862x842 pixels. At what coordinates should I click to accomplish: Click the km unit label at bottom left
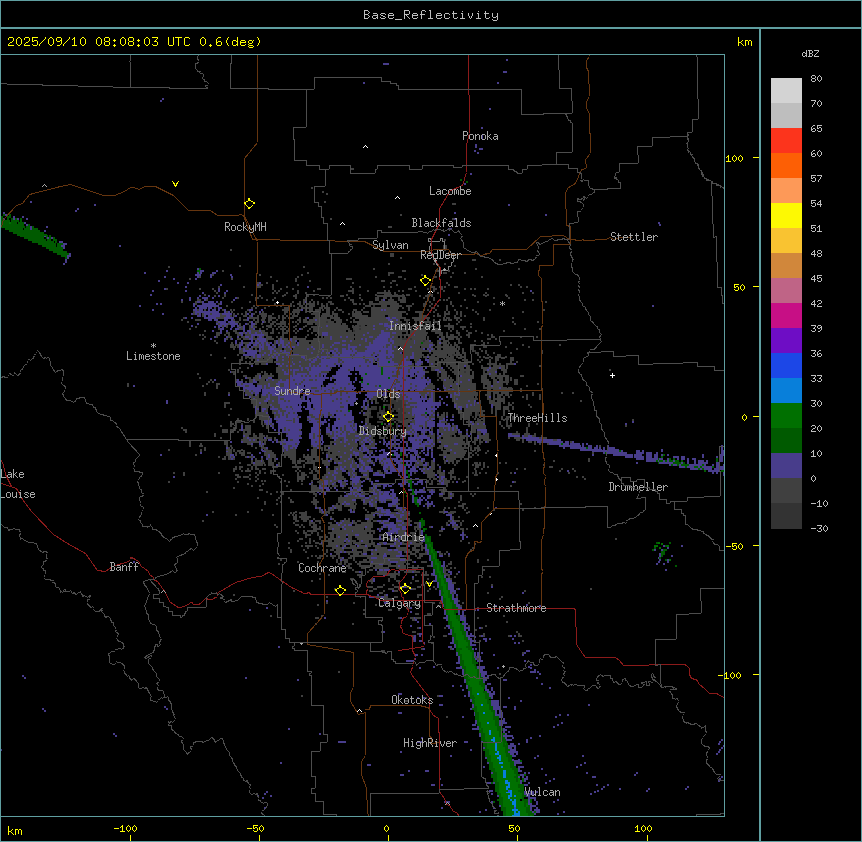pyautogui.click(x=15, y=830)
